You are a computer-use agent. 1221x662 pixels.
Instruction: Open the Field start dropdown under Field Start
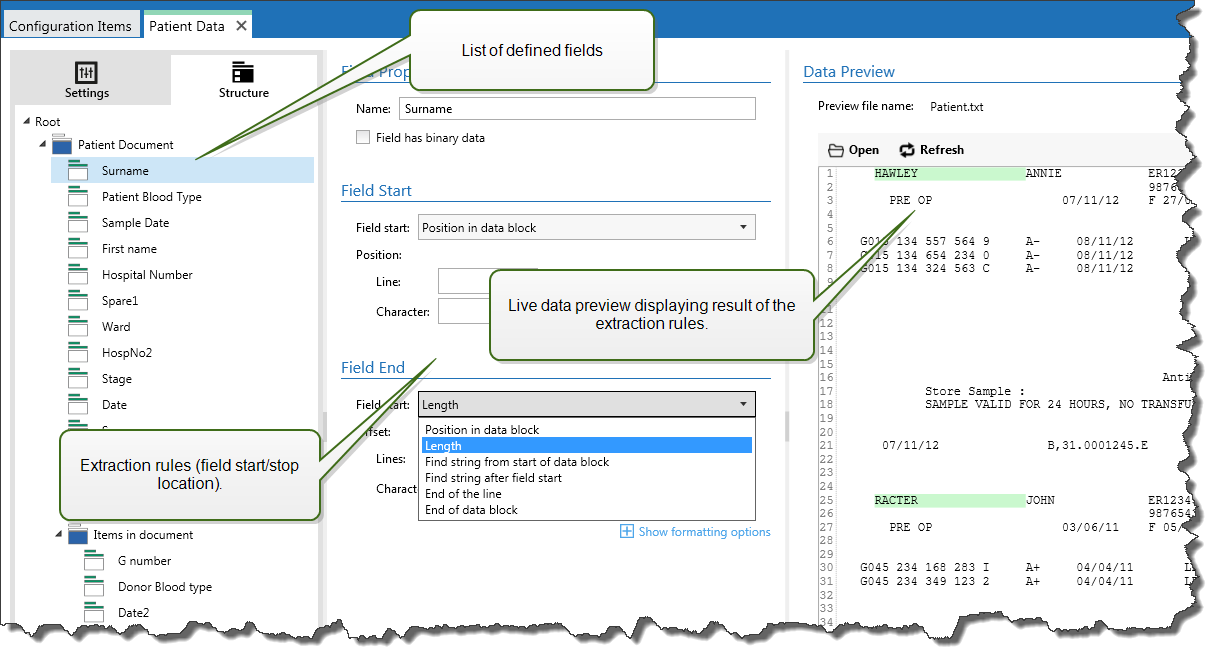pyautogui.click(x=586, y=228)
